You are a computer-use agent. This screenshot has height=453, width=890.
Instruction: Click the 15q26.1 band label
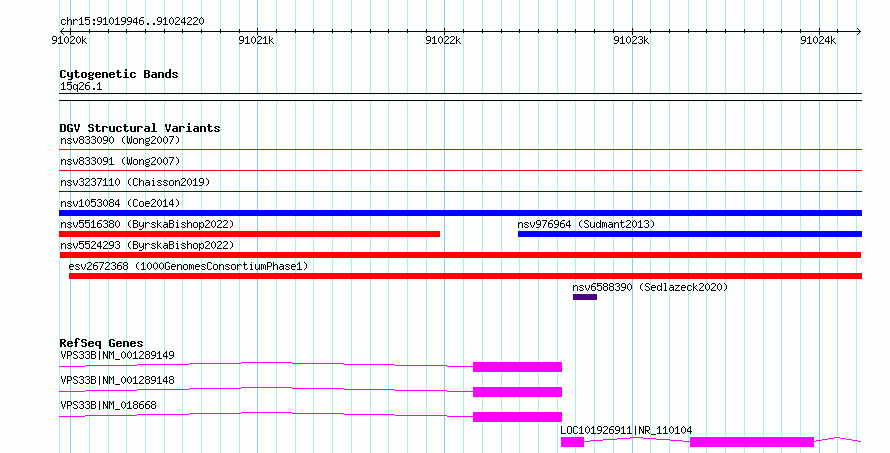[x=81, y=87]
